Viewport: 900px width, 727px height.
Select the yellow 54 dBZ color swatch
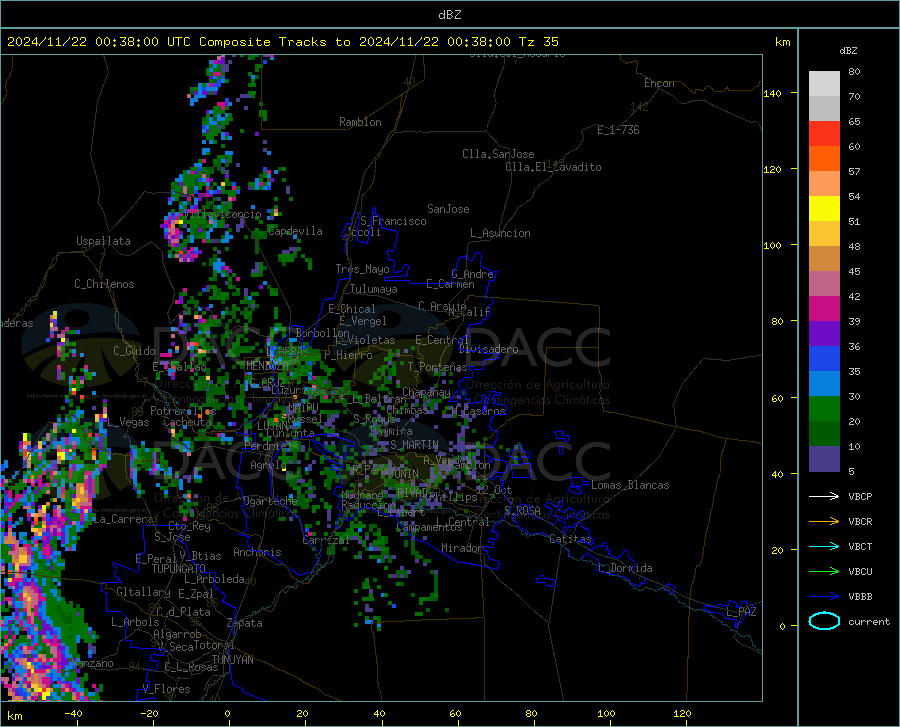tap(824, 208)
